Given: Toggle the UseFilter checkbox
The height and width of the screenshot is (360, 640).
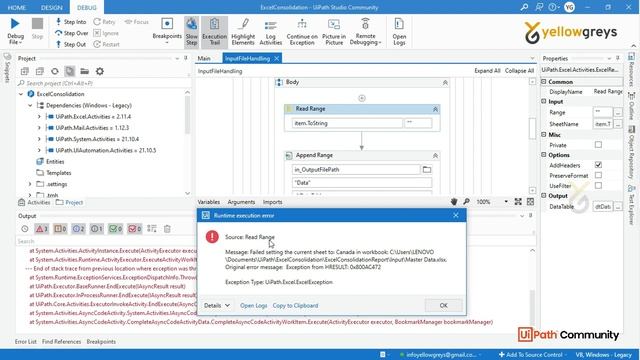Looking at the screenshot, I should click(598, 185).
